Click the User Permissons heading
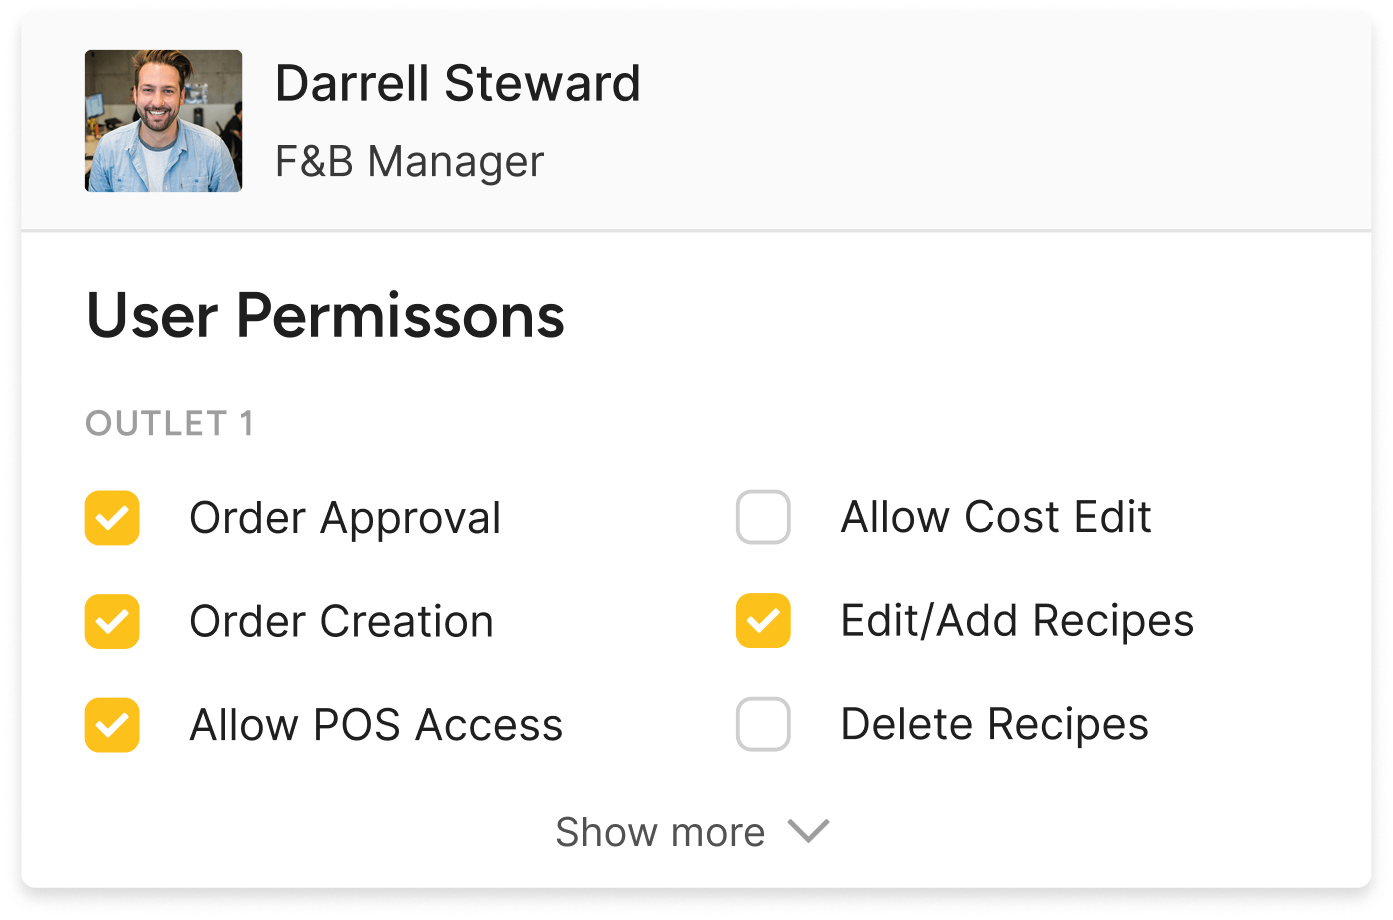 pyautogui.click(x=325, y=316)
